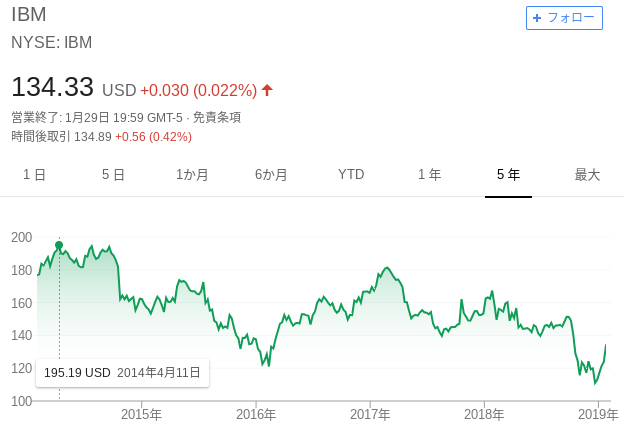This screenshot has width=624, height=428.
Task: Click the red up arrow price indicator
Action: tap(267, 90)
